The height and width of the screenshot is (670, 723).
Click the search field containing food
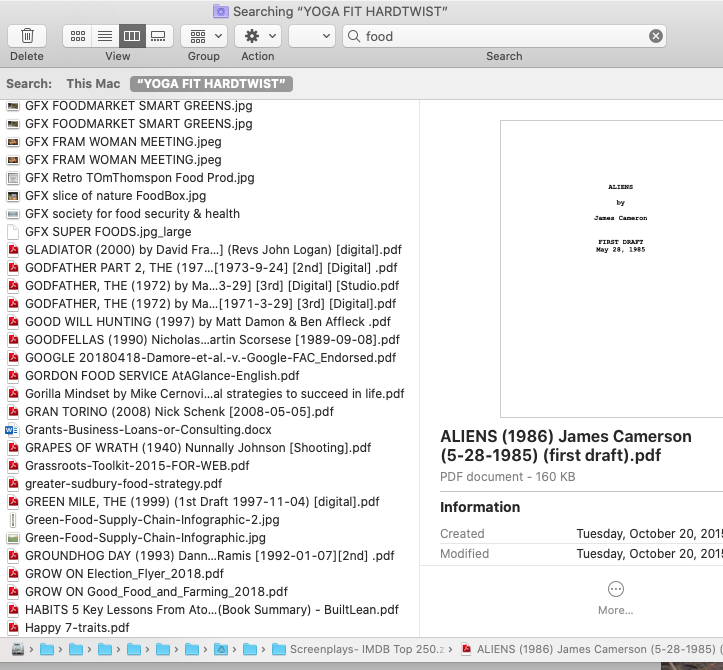504,36
